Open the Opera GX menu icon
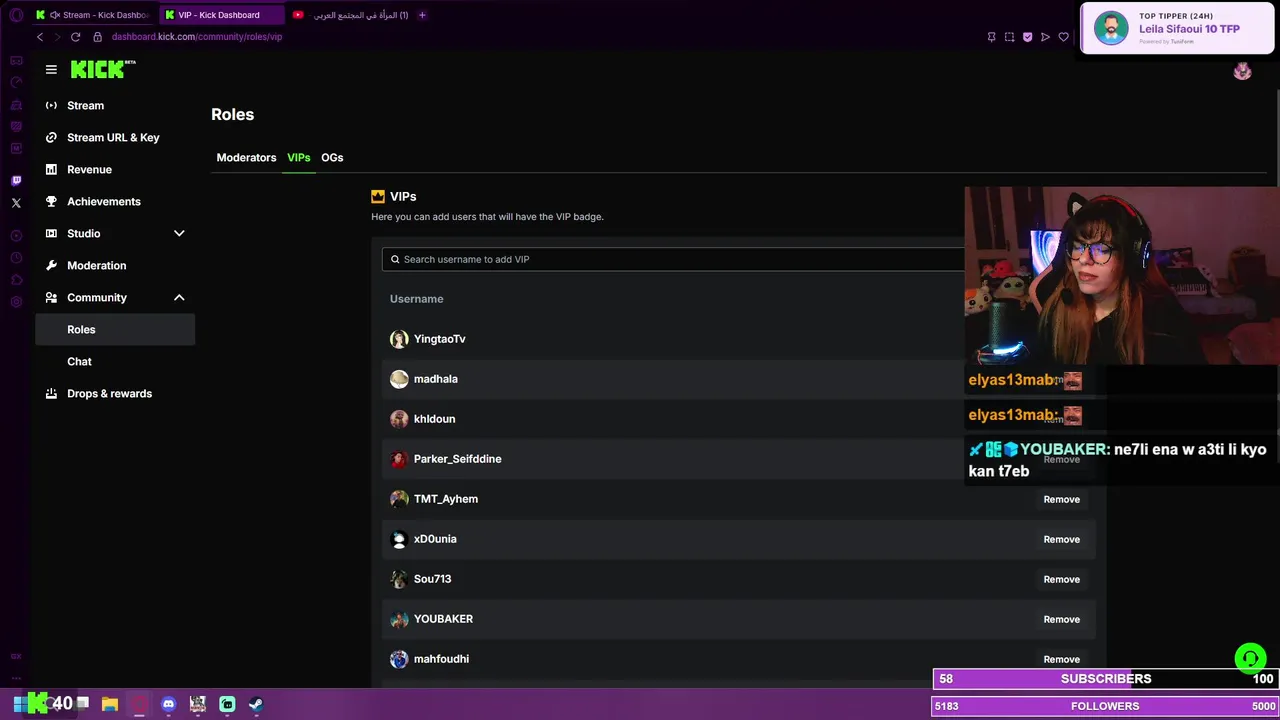This screenshot has height=720, width=1280. click(x=16, y=15)
